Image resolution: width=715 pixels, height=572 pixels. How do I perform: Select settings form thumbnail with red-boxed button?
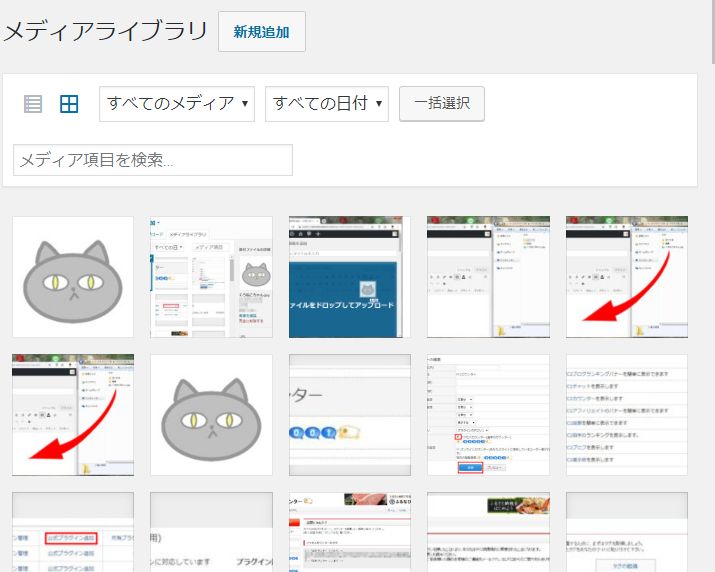tap(488, 415)
